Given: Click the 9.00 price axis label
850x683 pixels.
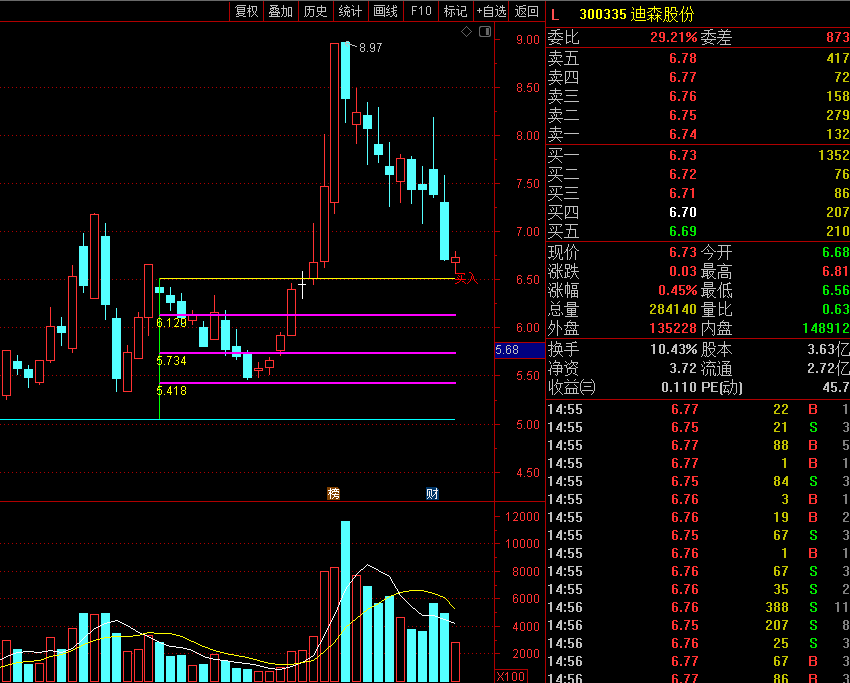Looking at the screenshot, I should click(x=528, y=40).
